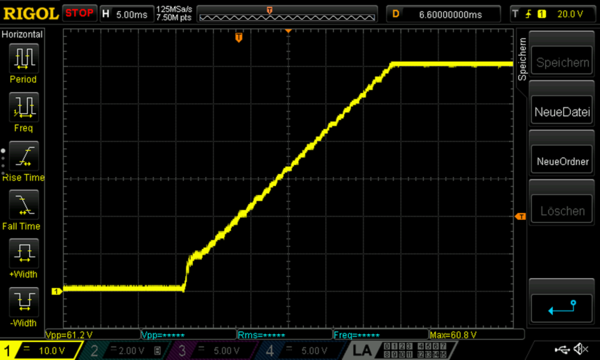Select the -Width measurement icon
Image resolution: width=600 pixels, height=360 pixels.
click(24, 302)
